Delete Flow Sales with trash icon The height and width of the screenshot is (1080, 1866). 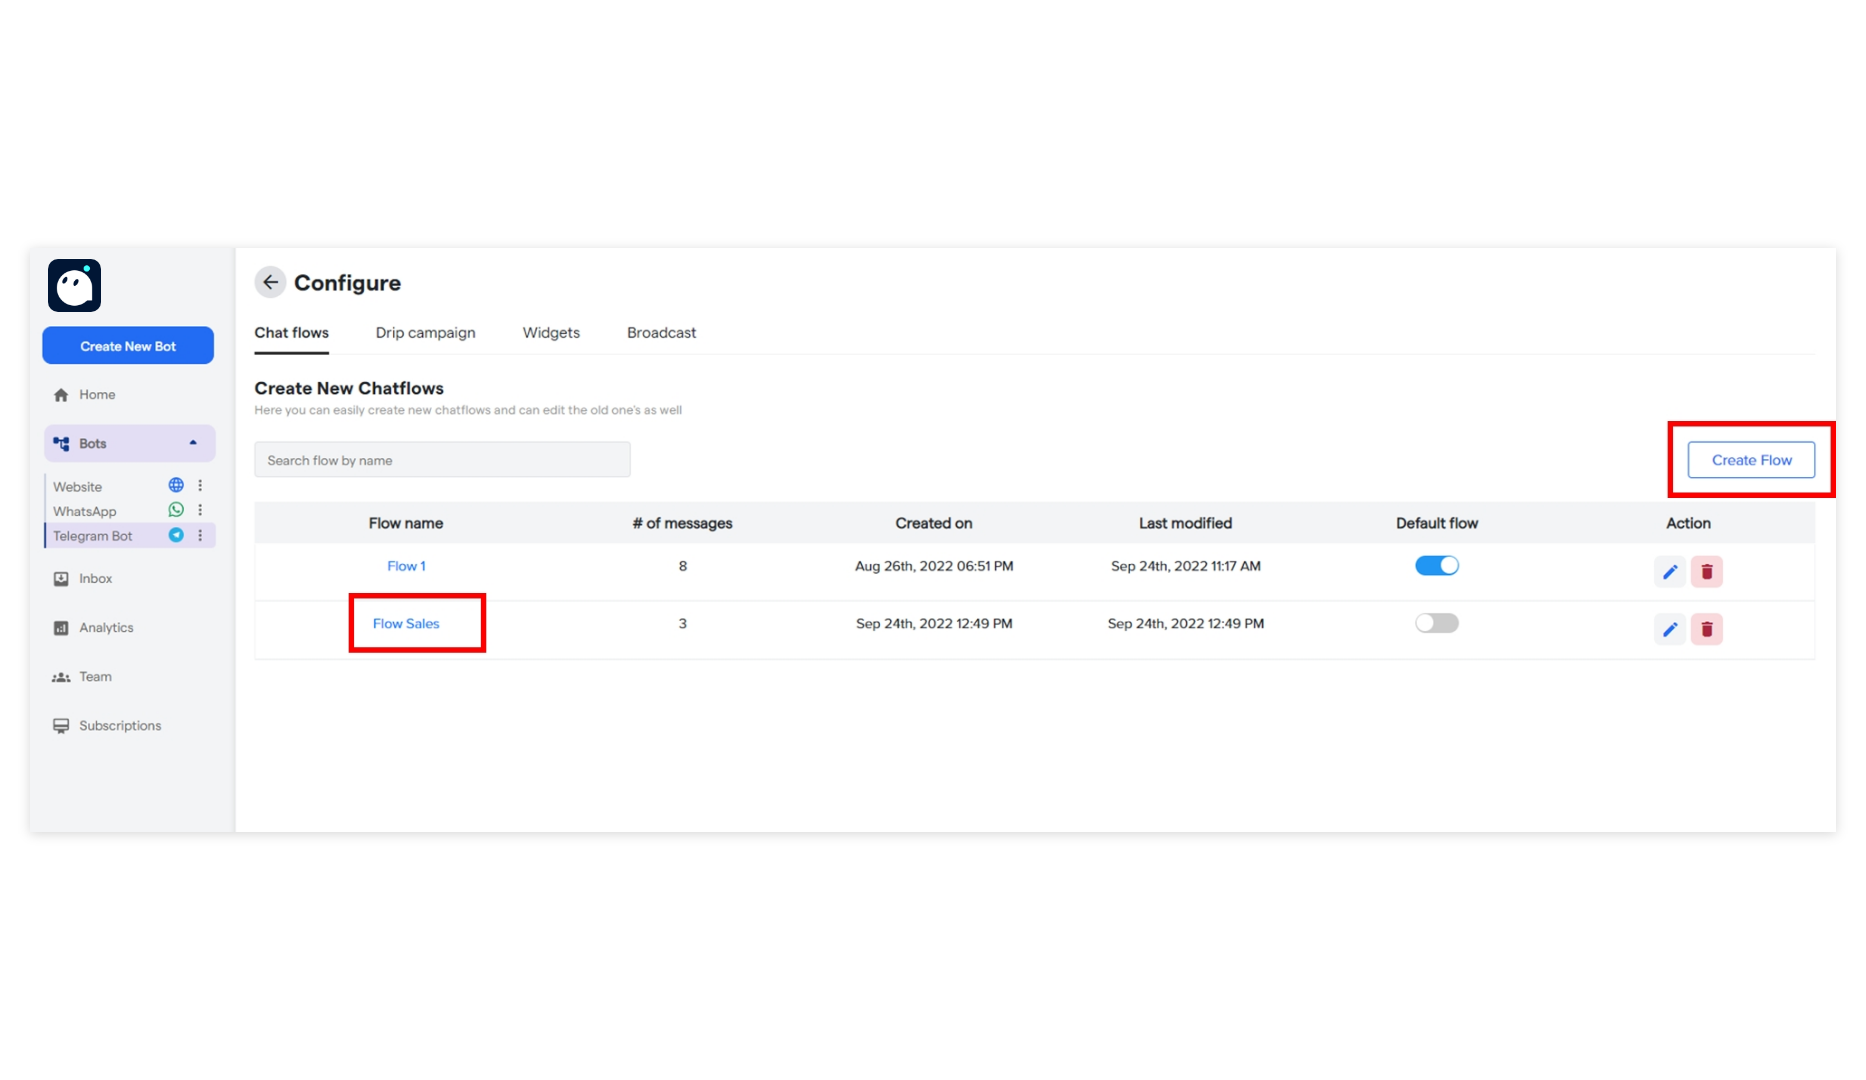tap(1707, 629)
